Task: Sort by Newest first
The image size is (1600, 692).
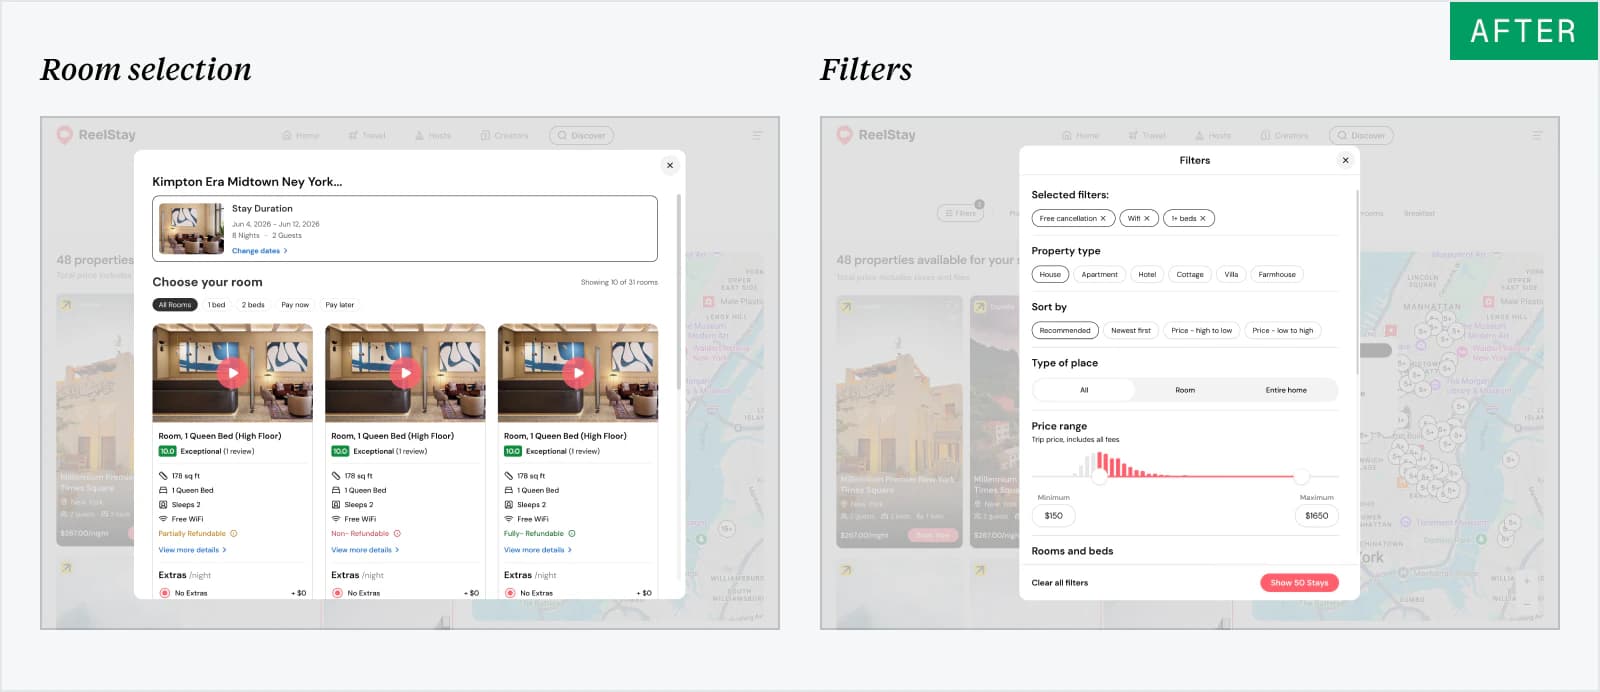Action: pos(1131,330)
